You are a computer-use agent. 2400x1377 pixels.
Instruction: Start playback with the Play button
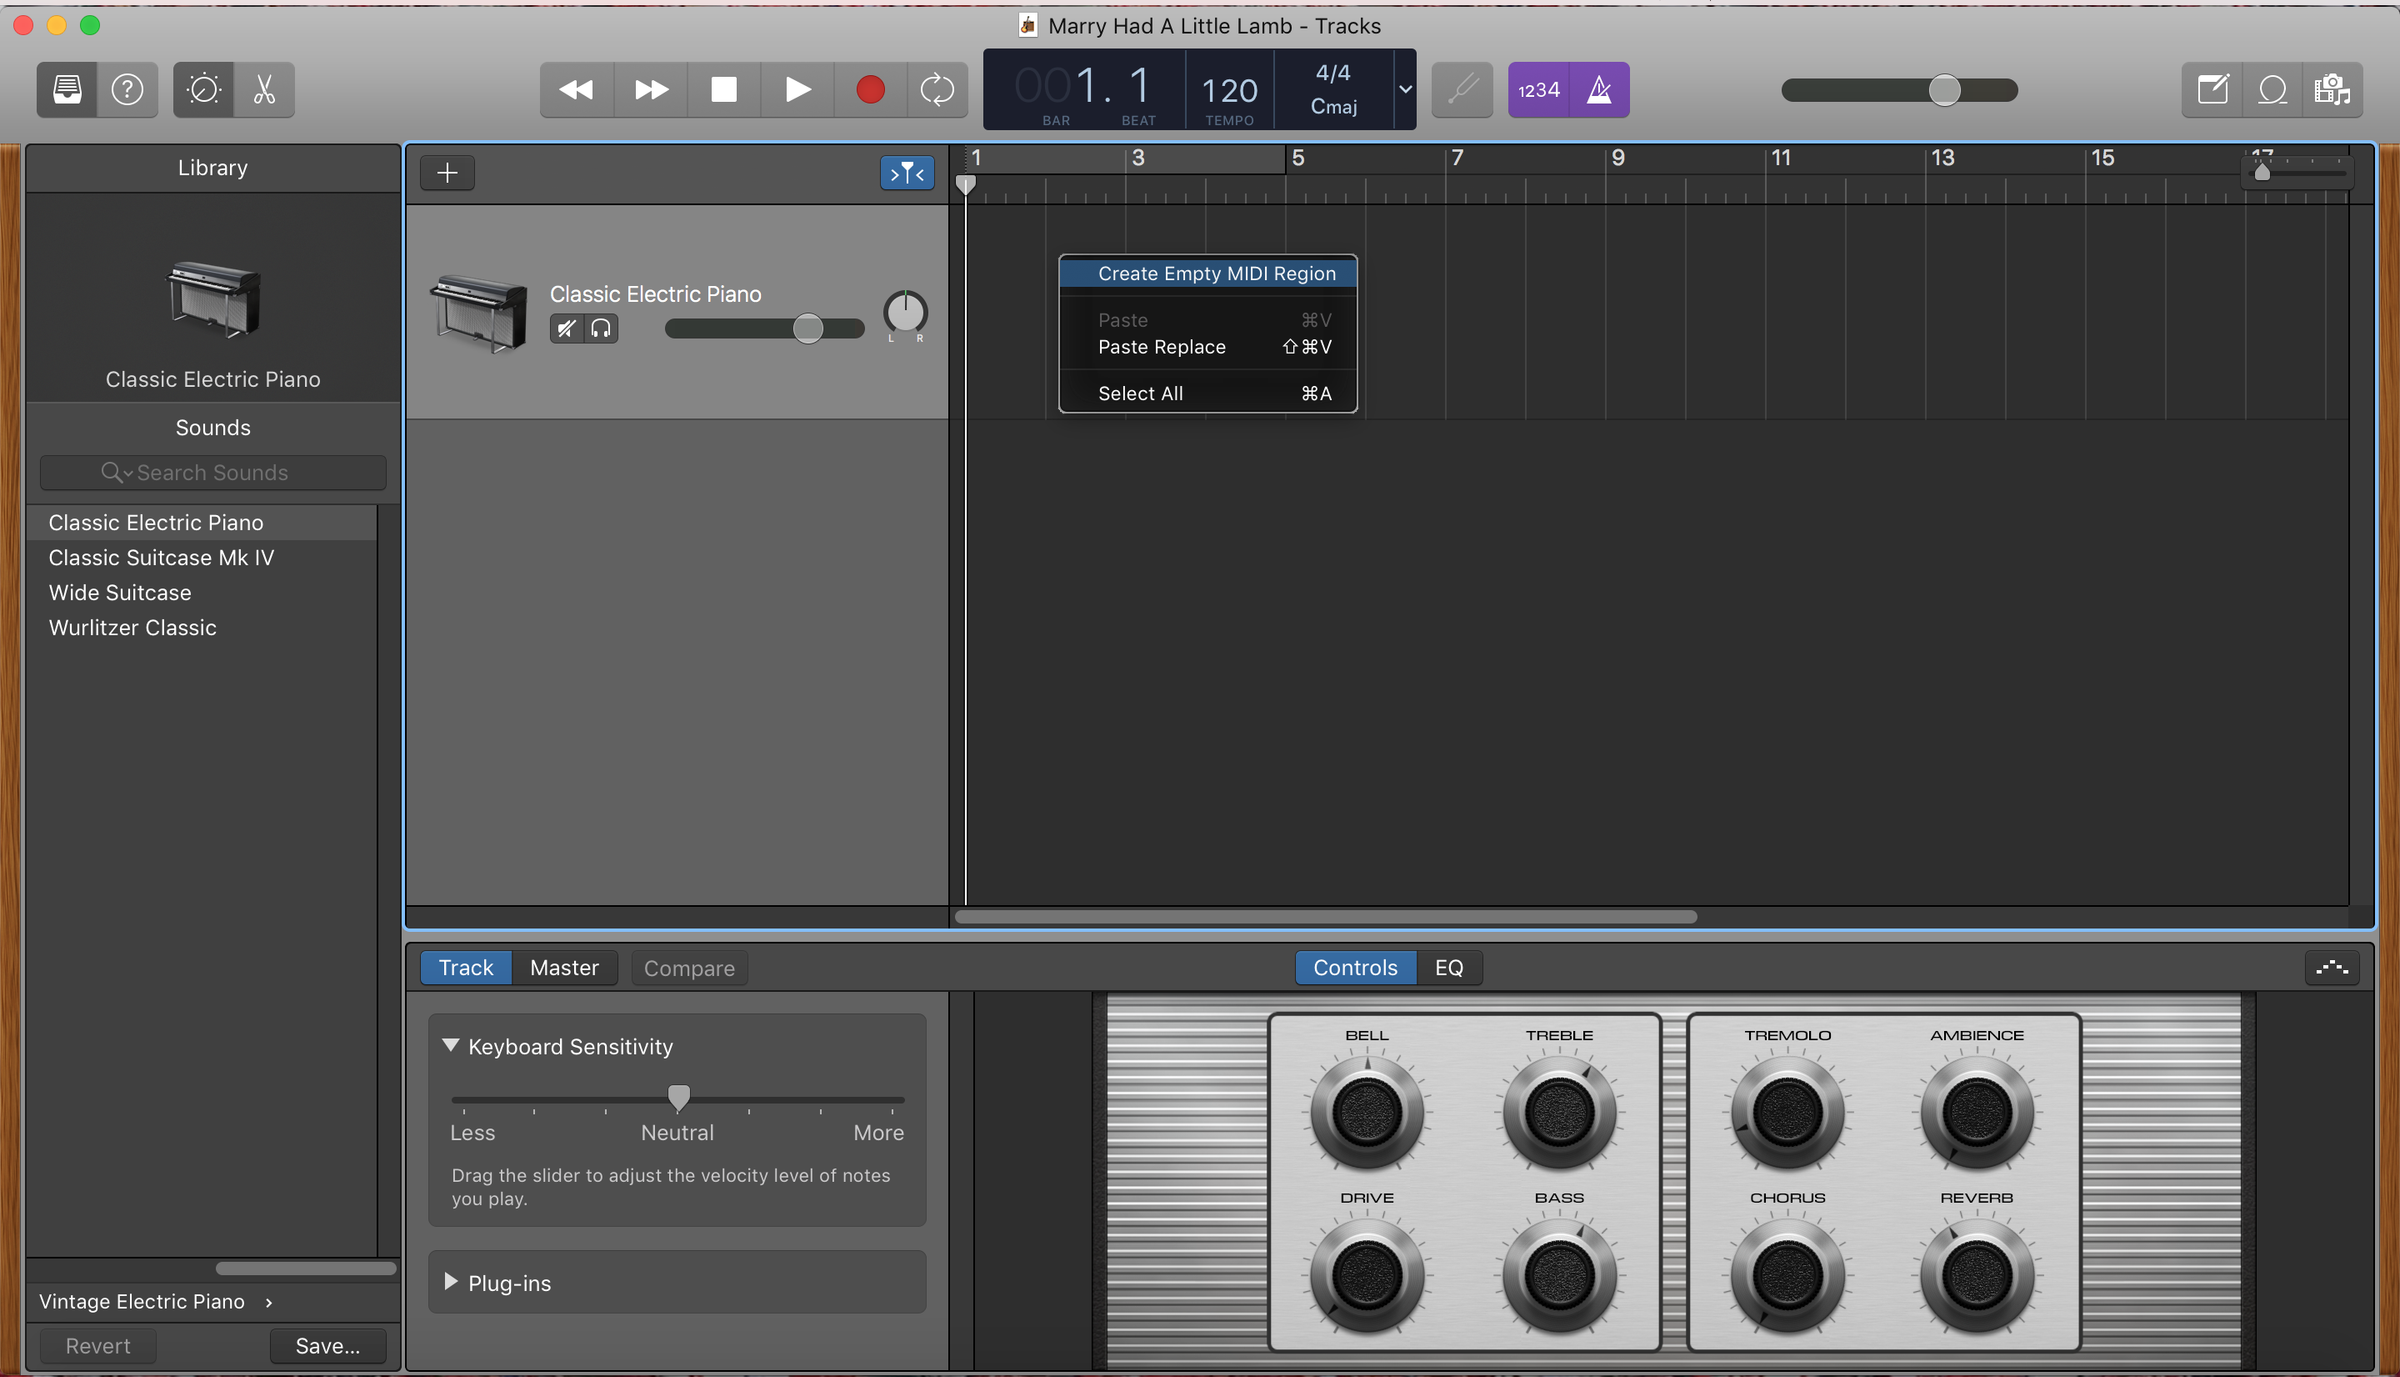point(797,90)
